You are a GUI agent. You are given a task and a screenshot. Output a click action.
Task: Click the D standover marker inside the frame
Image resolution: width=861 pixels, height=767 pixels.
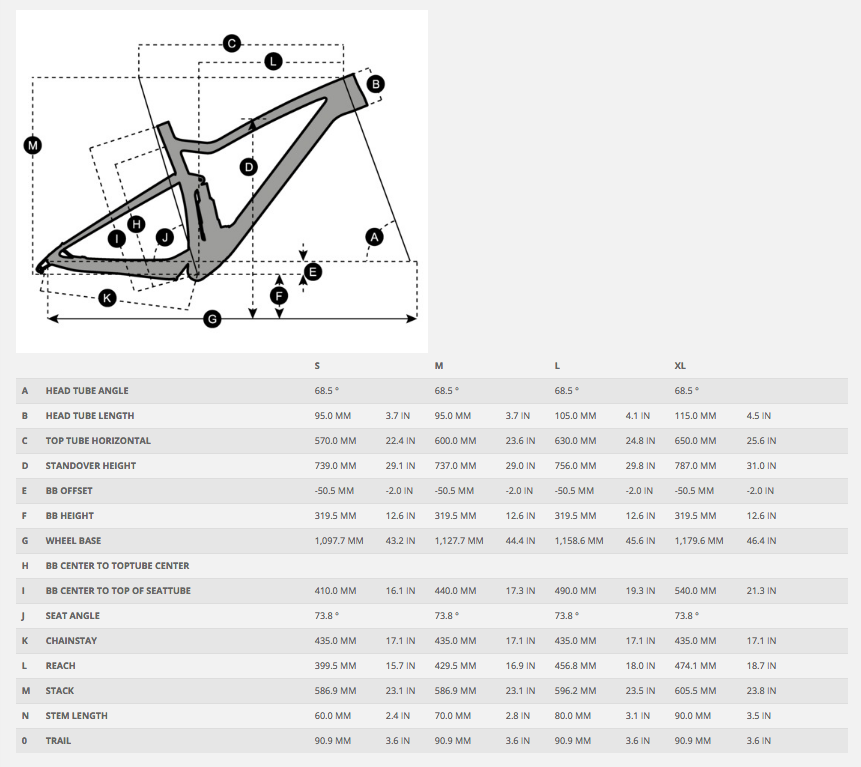(249, 167)
